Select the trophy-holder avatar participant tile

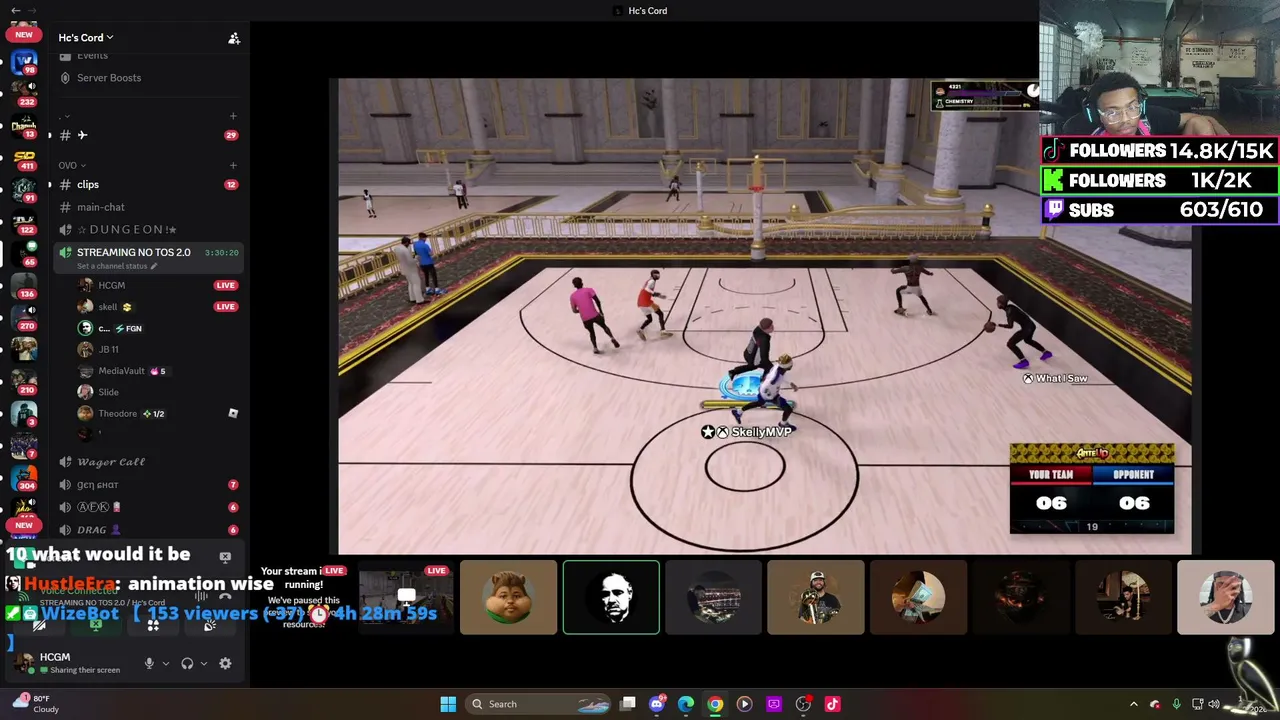click(x=816, y=597)
